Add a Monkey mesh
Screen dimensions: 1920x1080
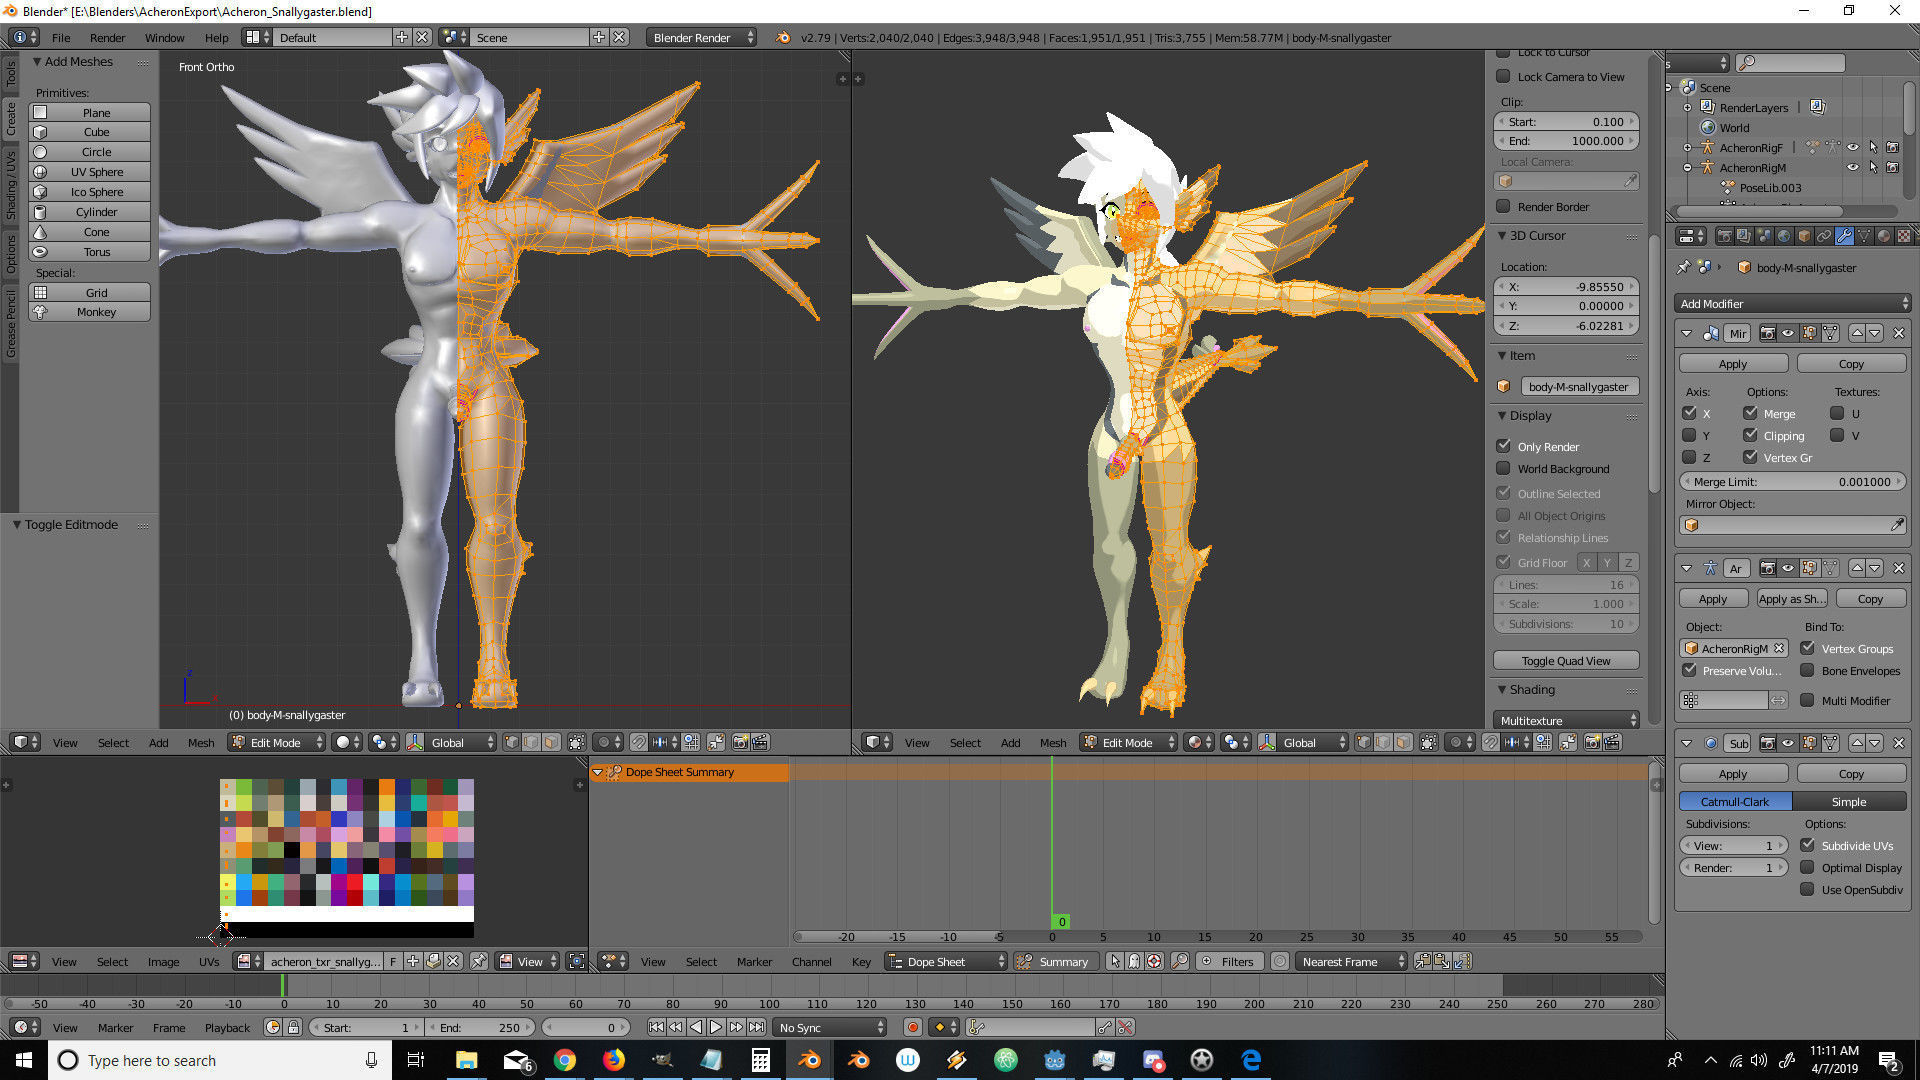[x=91, y=312]
